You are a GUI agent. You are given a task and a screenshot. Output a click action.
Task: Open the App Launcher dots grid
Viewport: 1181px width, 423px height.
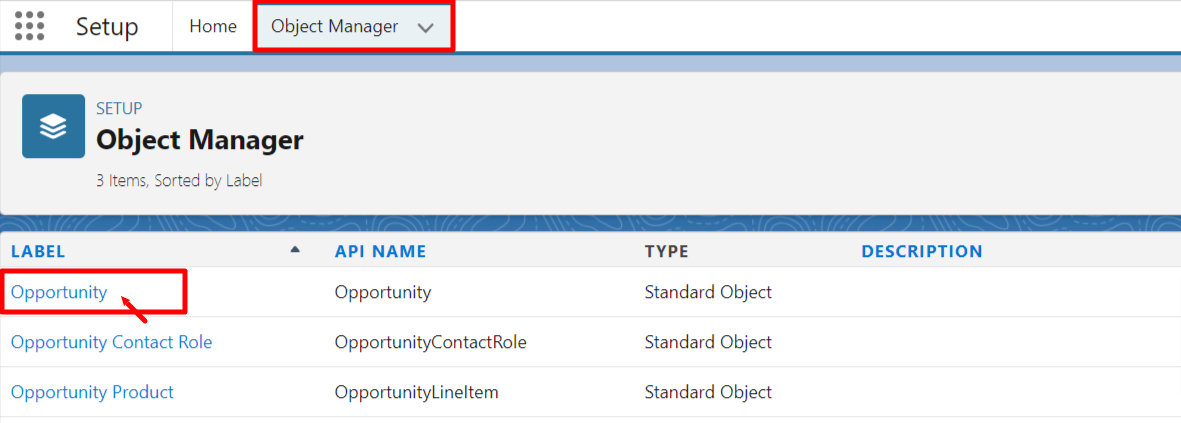(x=29, y=26)
